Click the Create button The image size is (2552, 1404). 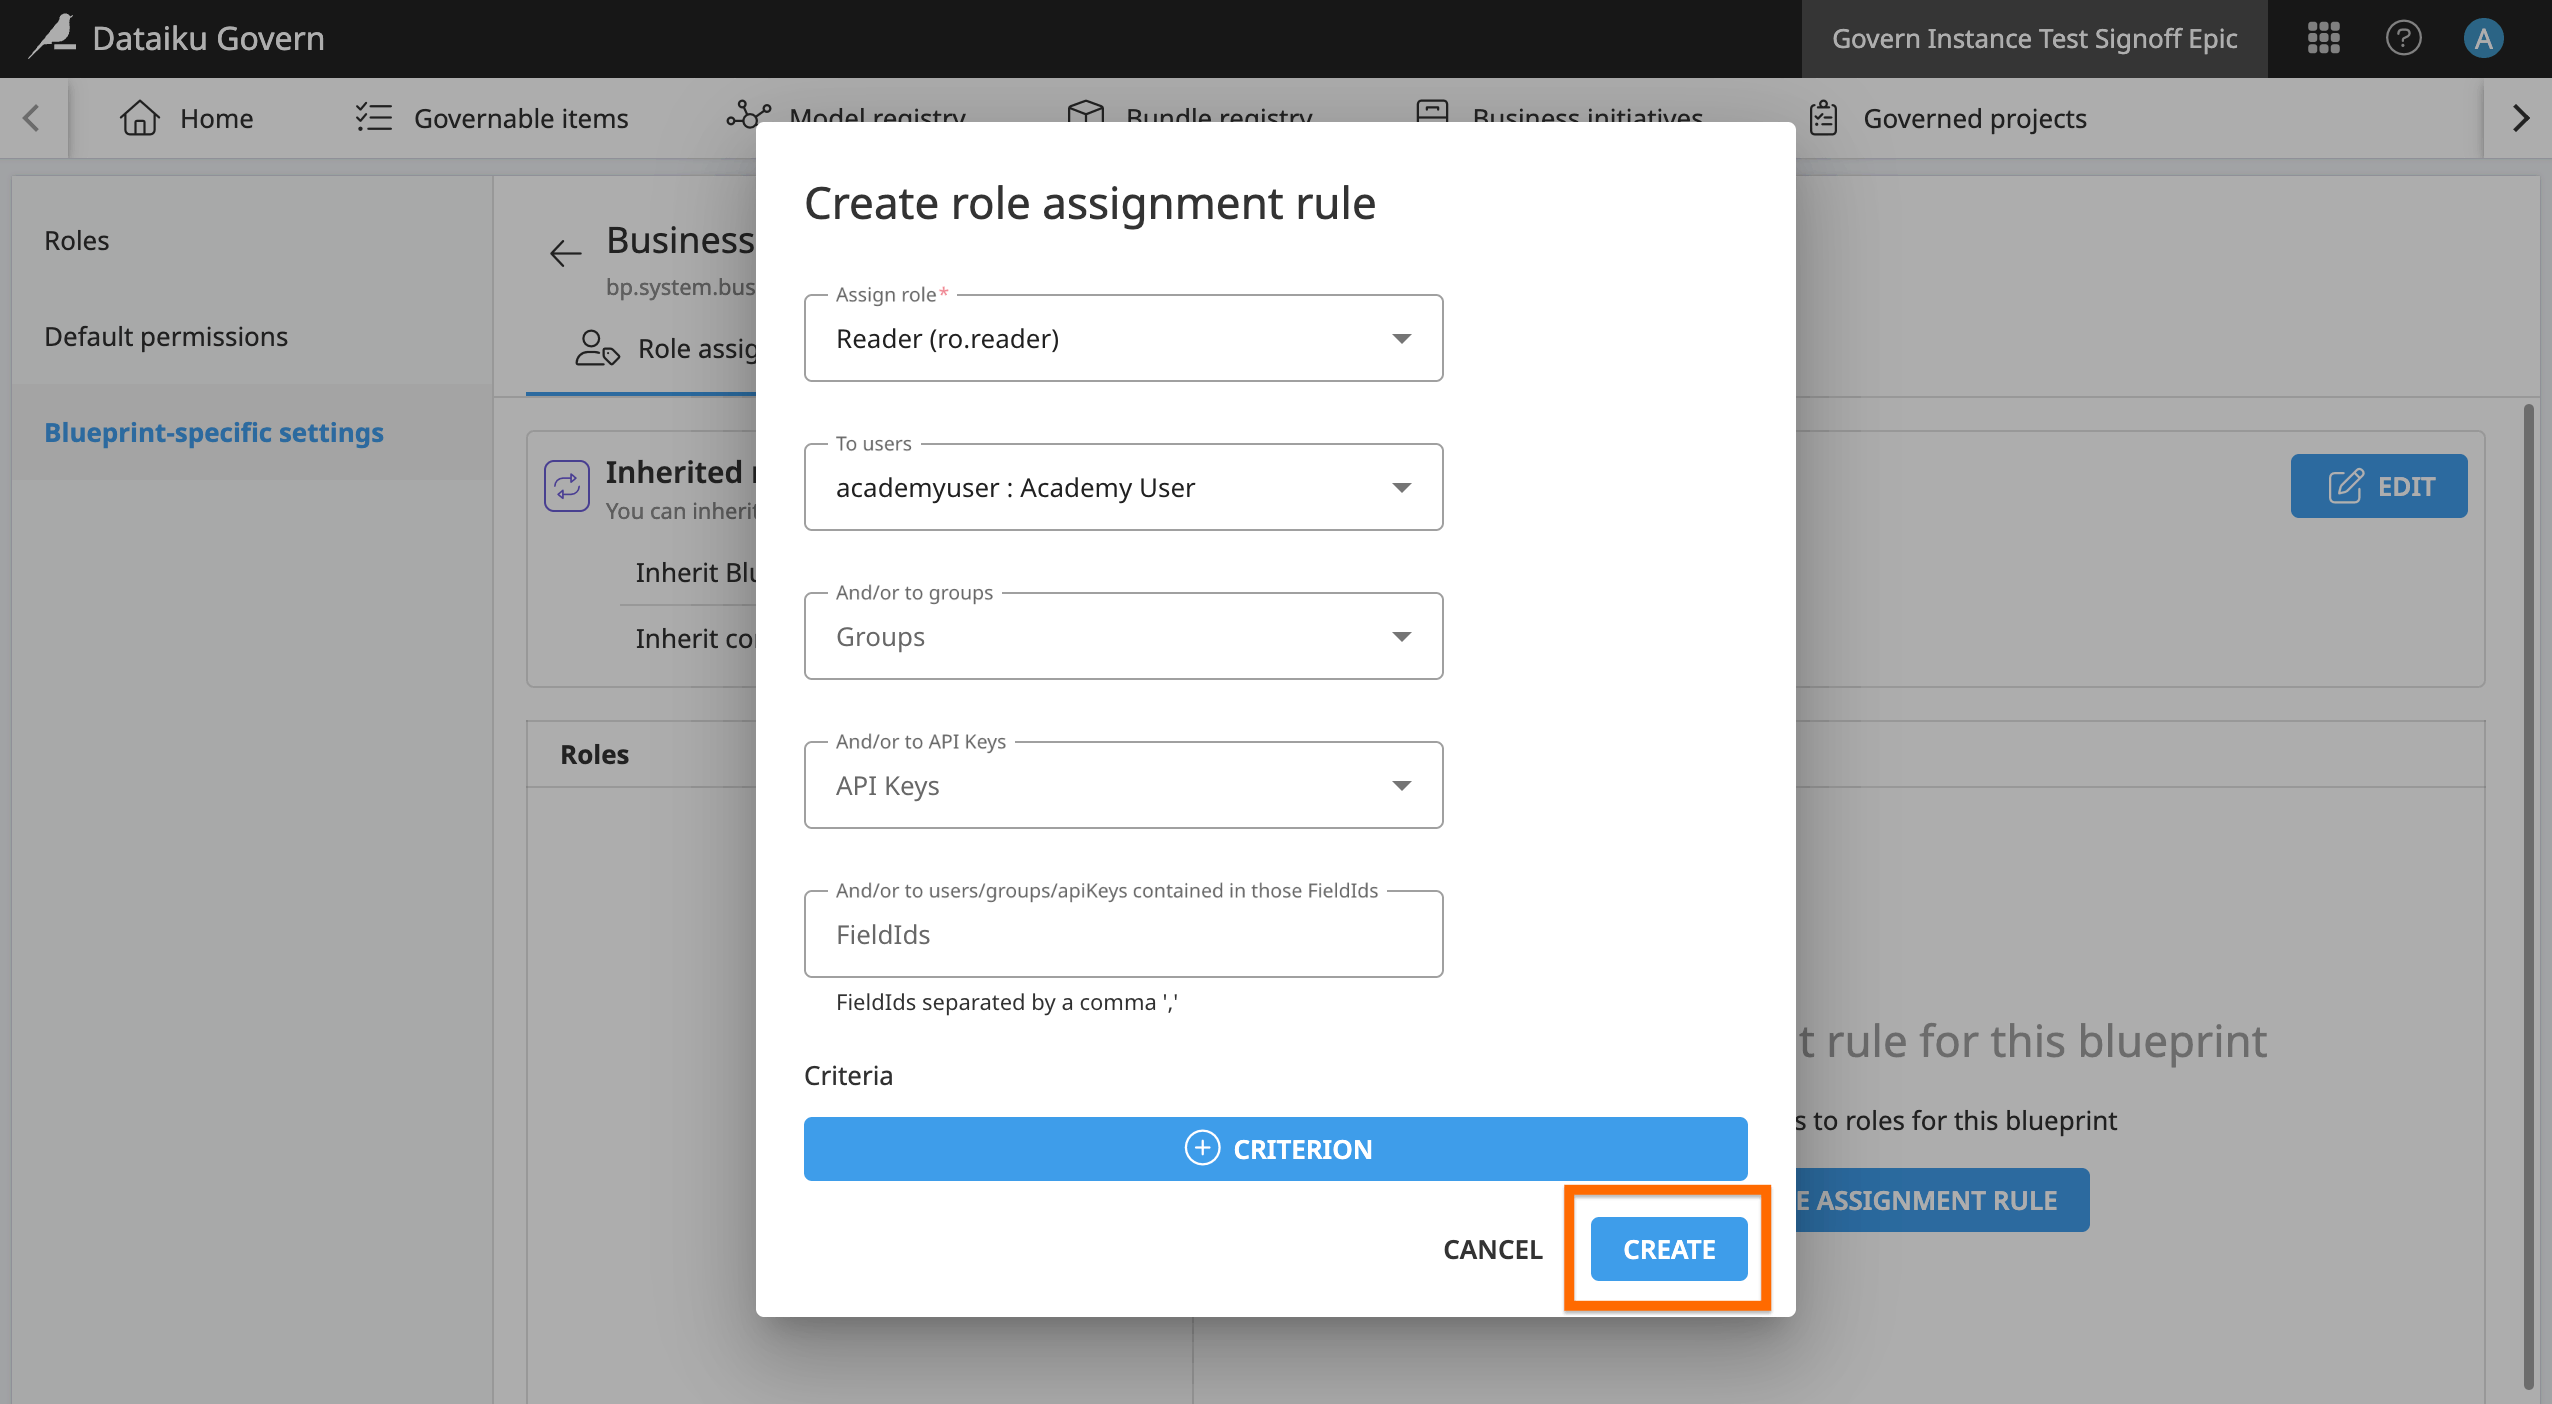tap(1669, 1249)
